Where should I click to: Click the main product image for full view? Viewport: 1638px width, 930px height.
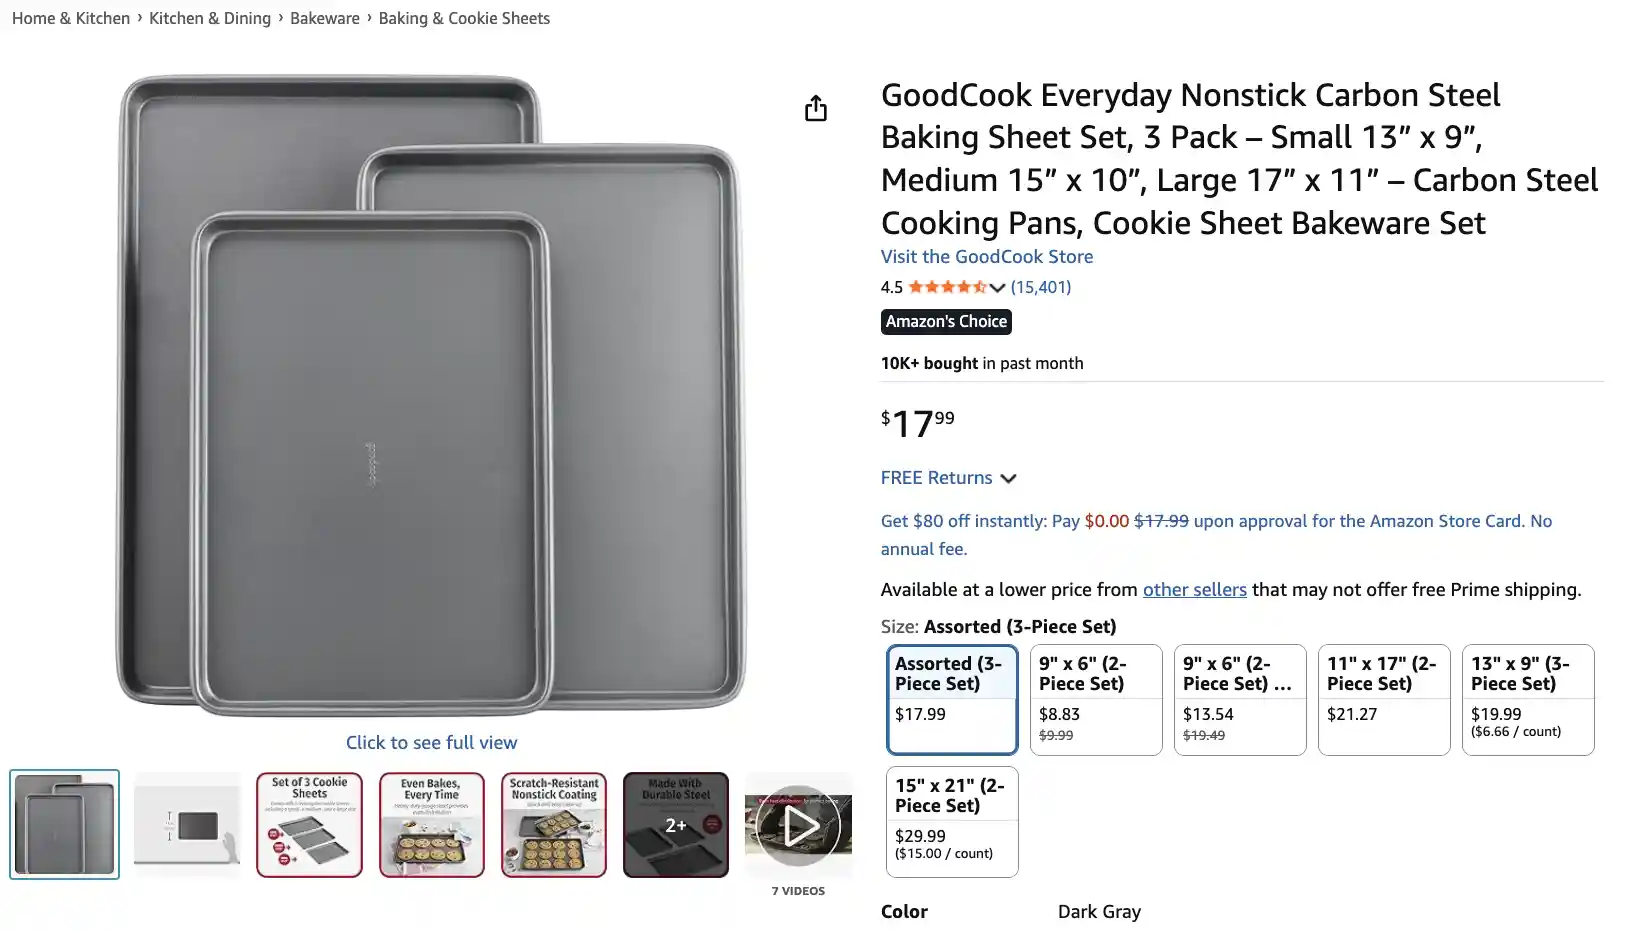point(431,395)
